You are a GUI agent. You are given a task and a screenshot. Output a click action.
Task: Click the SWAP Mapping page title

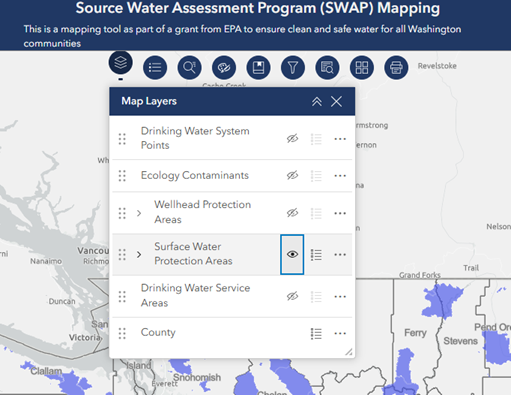(258, 8)
